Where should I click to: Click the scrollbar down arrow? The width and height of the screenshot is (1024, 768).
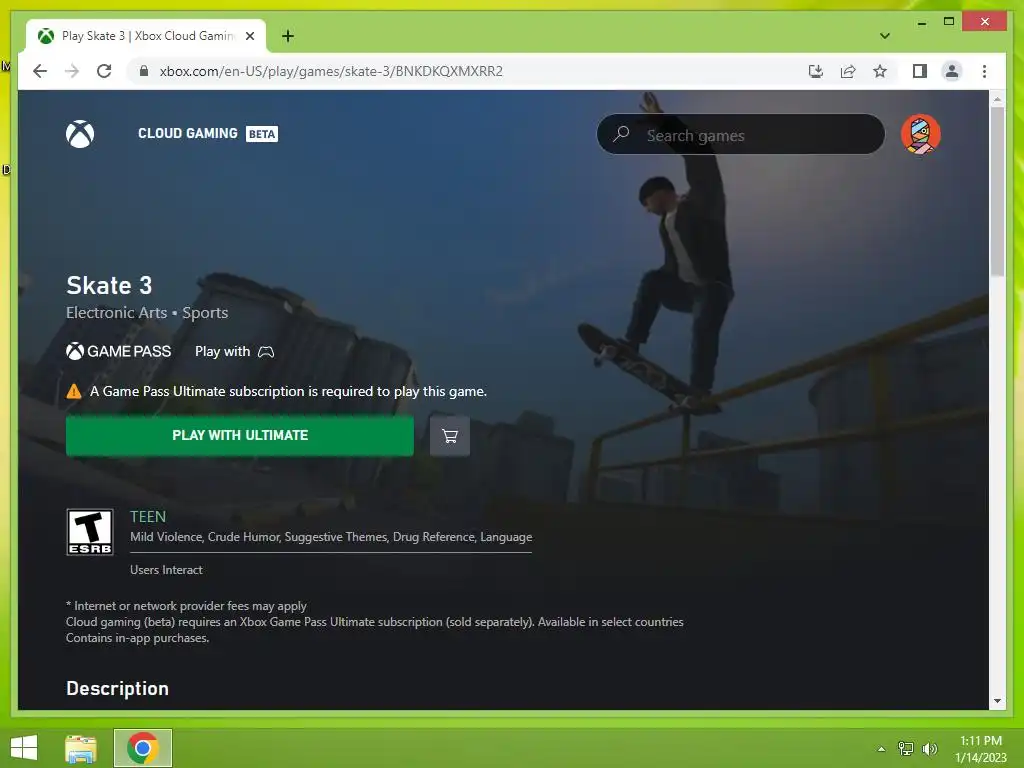click(997, 701)
